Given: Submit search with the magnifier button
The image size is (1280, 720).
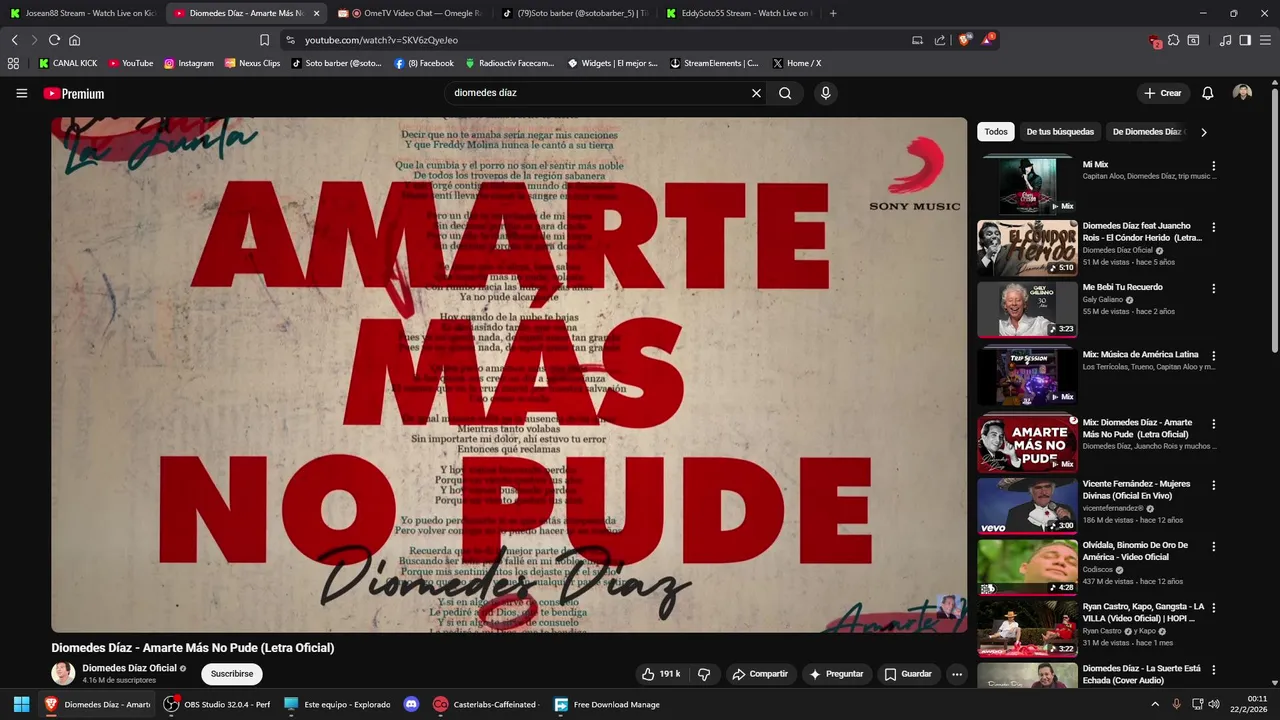Looking at the screenshot, I should [x=785, y=93].
